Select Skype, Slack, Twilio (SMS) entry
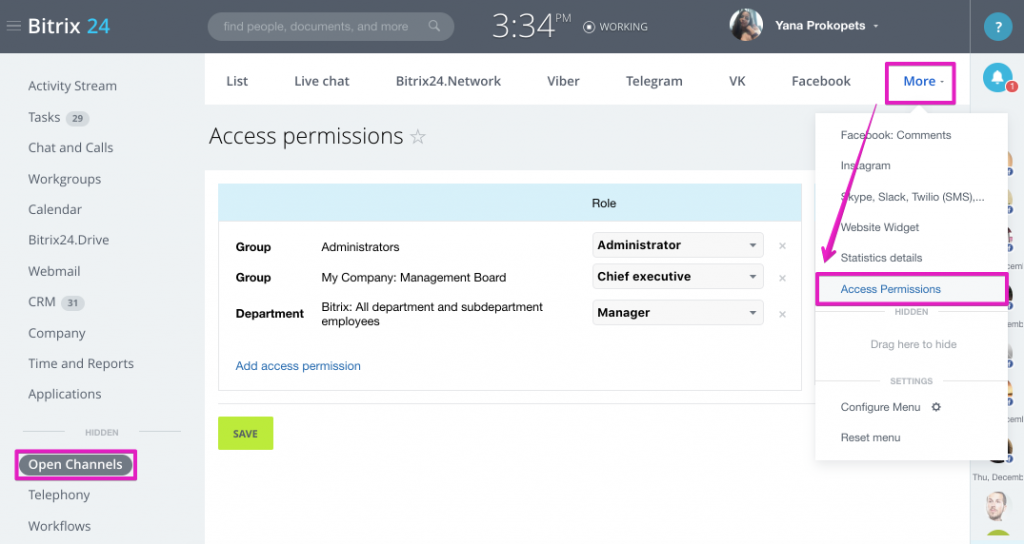1024x544 pixels. click(x=912, y=197)
